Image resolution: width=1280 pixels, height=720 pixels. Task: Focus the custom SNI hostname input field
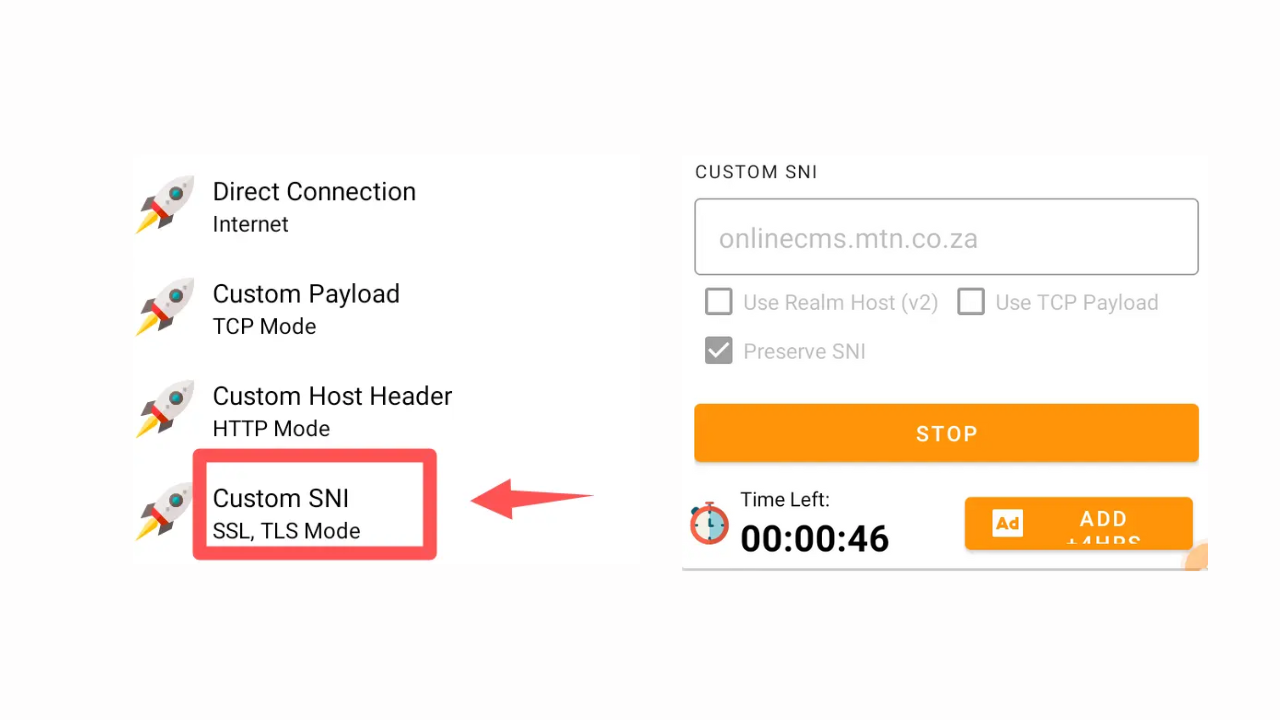[x=946, y=237]
